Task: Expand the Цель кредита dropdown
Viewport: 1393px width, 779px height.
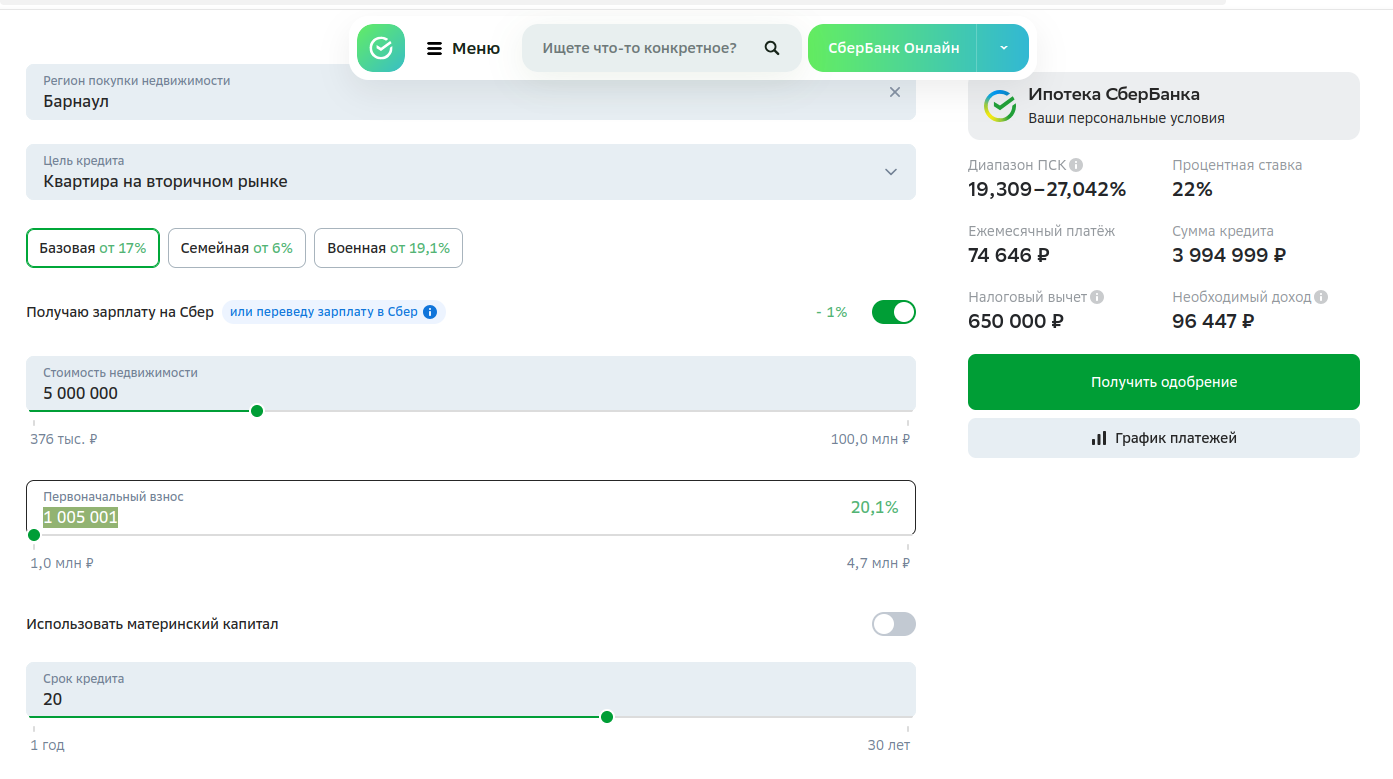Action: point(890,172)
